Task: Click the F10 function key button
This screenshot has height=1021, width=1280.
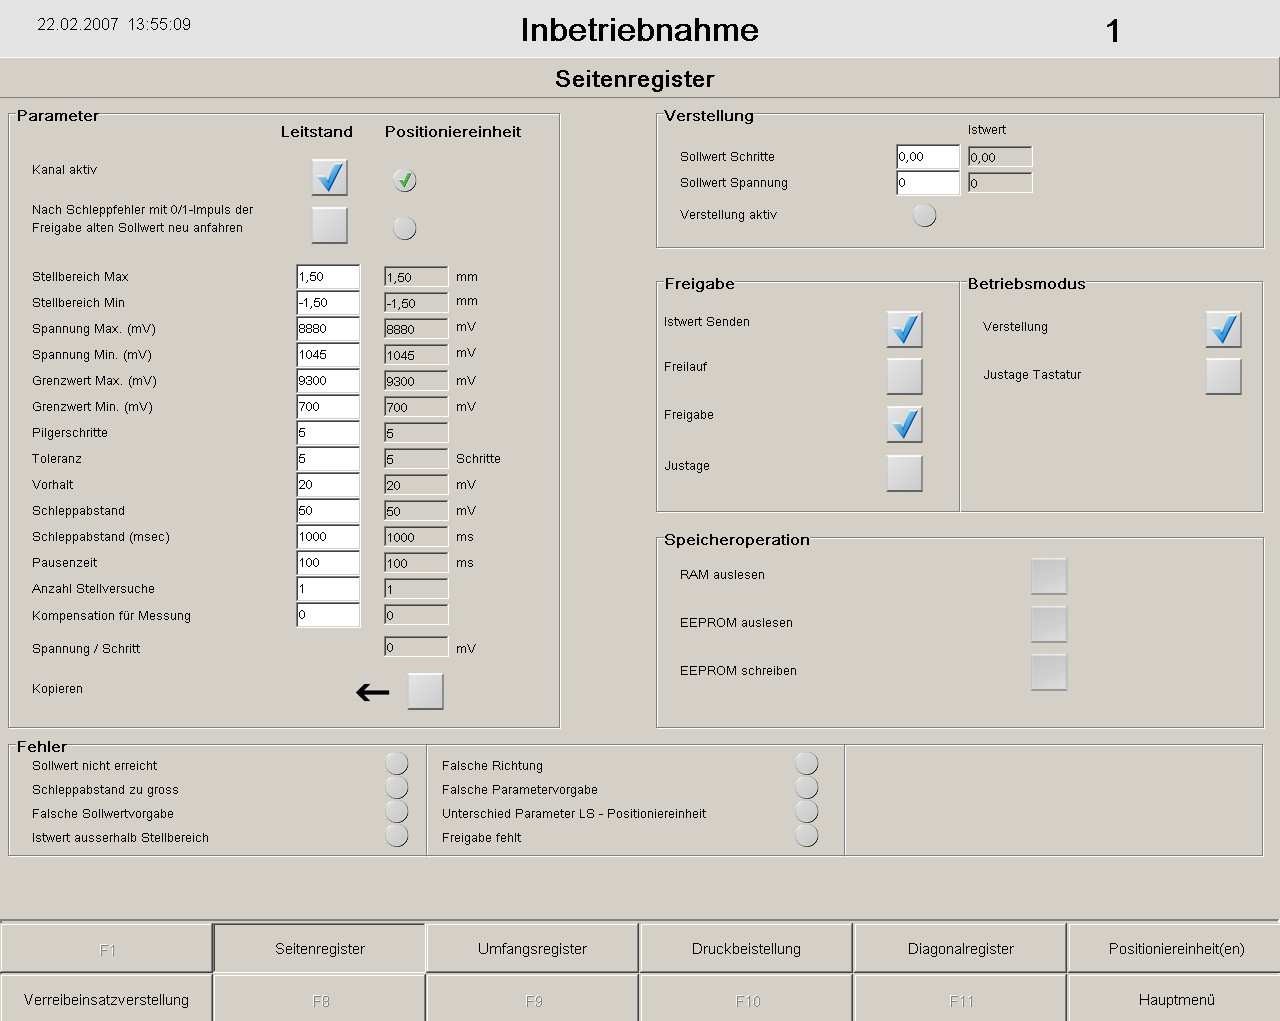Action: coord(746,999)
